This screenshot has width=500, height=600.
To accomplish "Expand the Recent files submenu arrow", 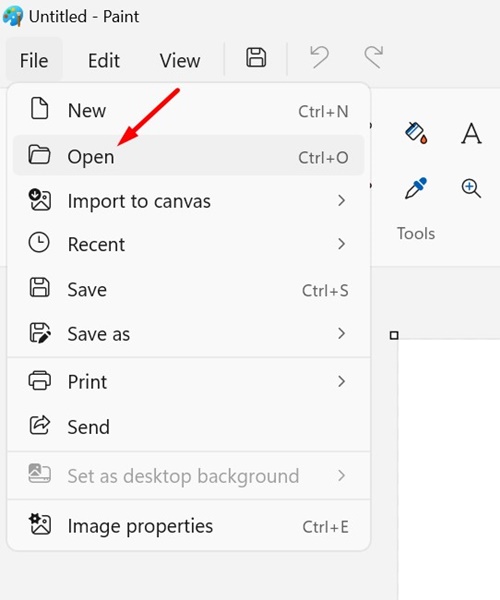I will point(342,244).
